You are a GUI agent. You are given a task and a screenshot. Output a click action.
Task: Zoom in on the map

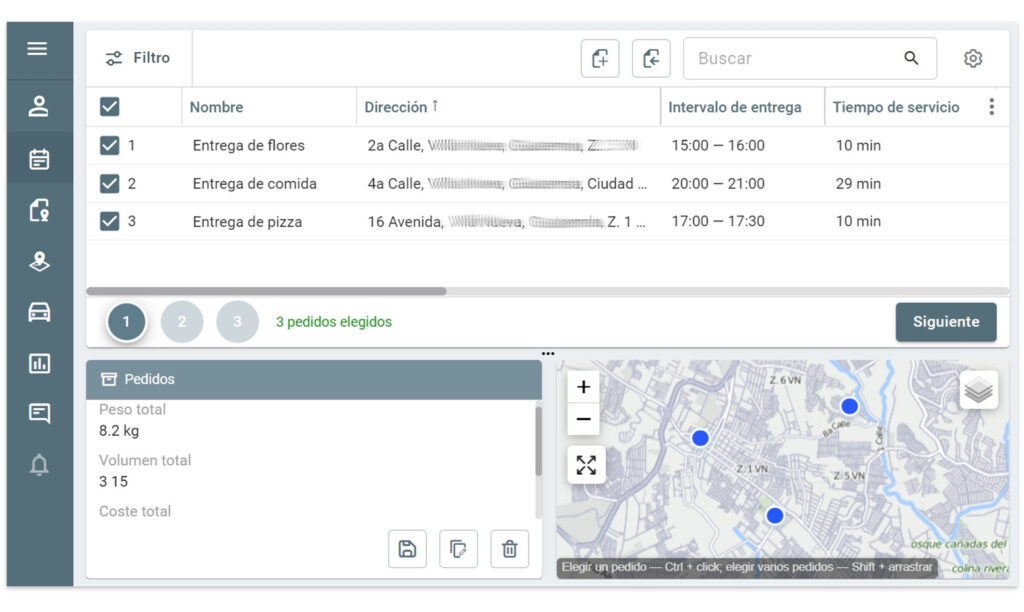pyautogui.click(x=584, y=388)
